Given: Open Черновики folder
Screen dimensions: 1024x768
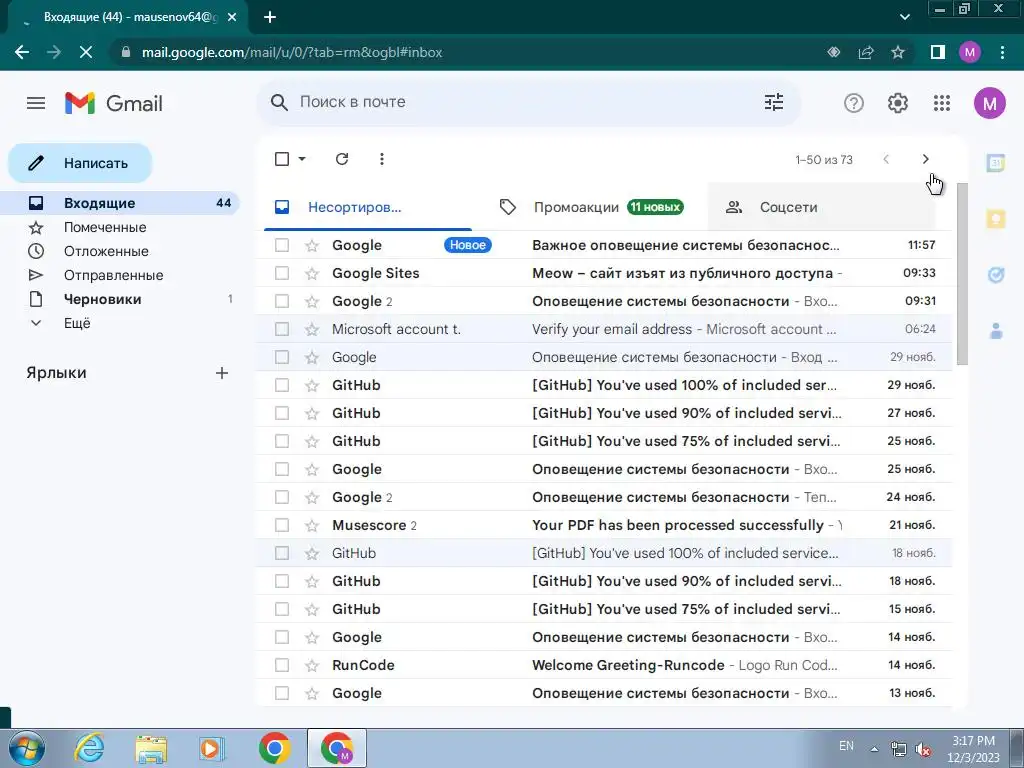Looking at the screenshot, I should coord(120,299).
